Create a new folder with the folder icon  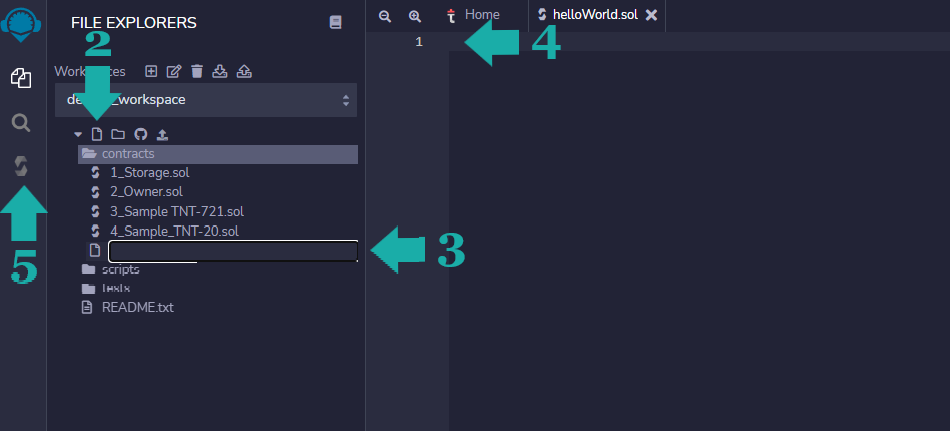coord(117,134)
